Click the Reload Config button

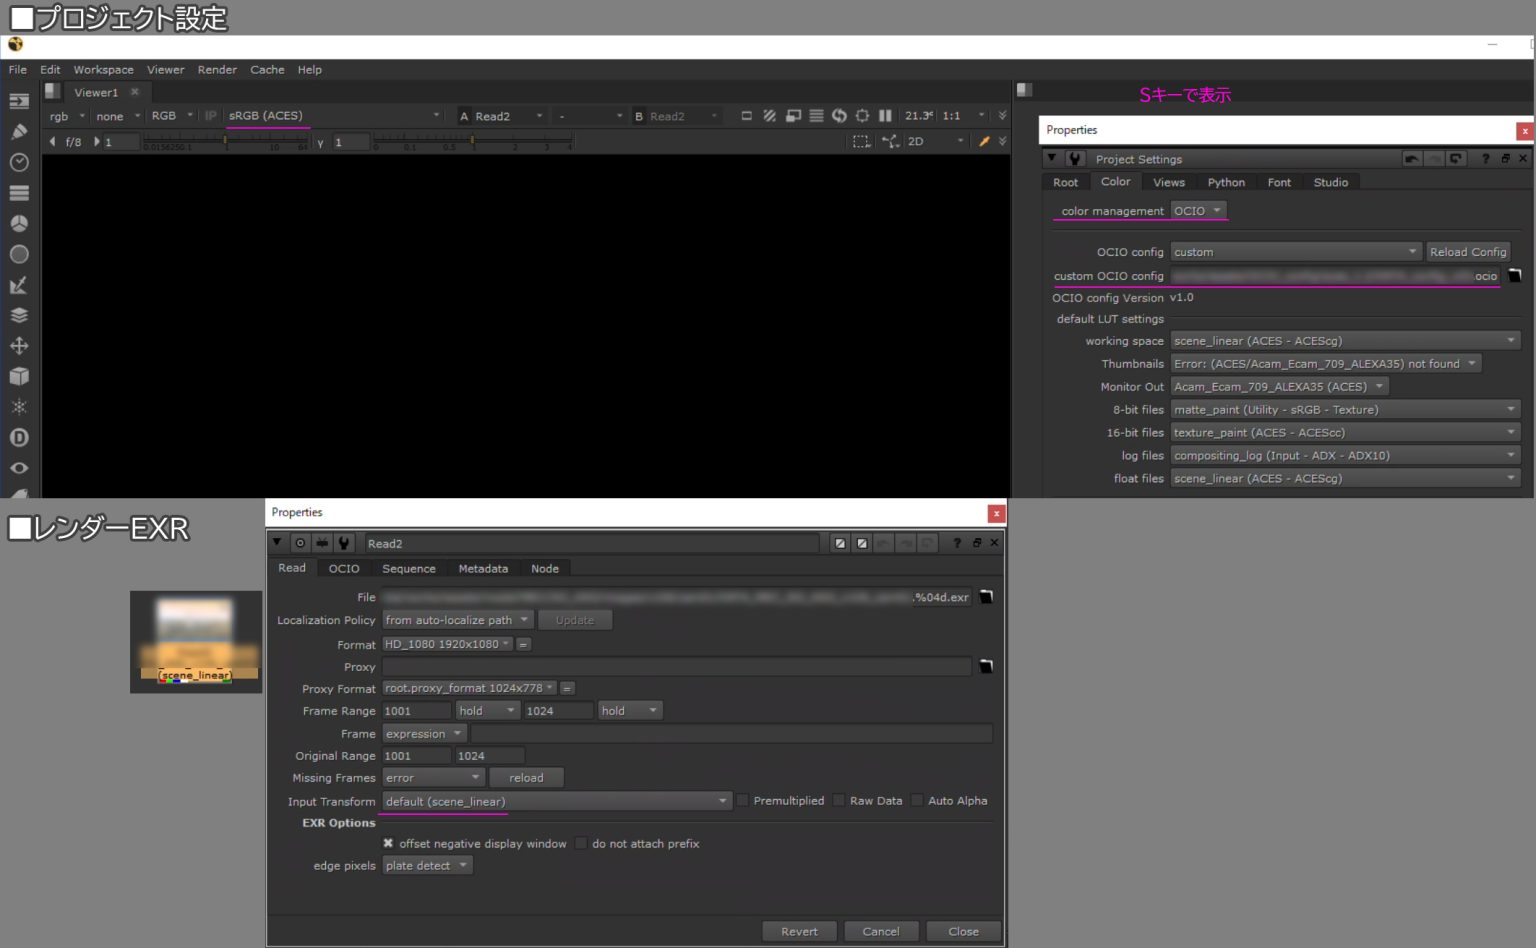(1468, 251)
